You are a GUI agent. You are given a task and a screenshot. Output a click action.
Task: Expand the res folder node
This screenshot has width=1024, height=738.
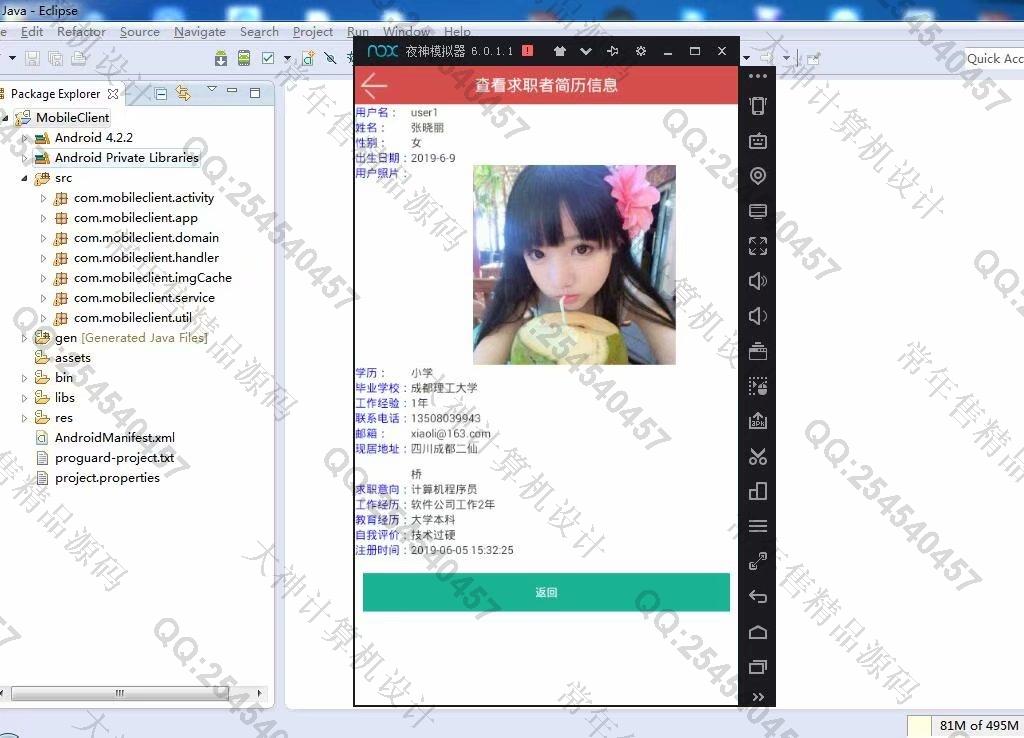(24, 418)
